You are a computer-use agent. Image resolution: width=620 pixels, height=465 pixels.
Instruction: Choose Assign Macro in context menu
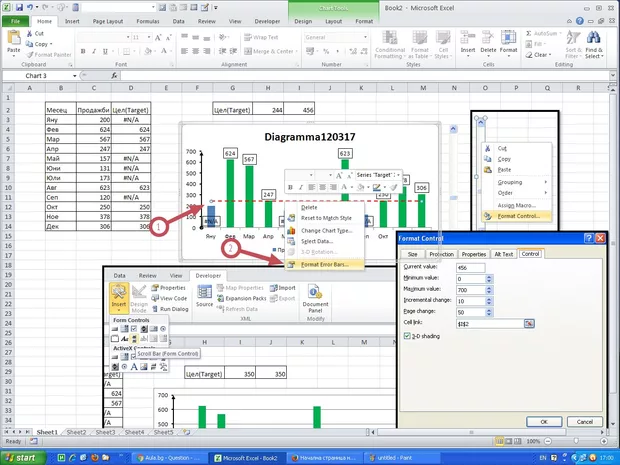click(516, 205)
